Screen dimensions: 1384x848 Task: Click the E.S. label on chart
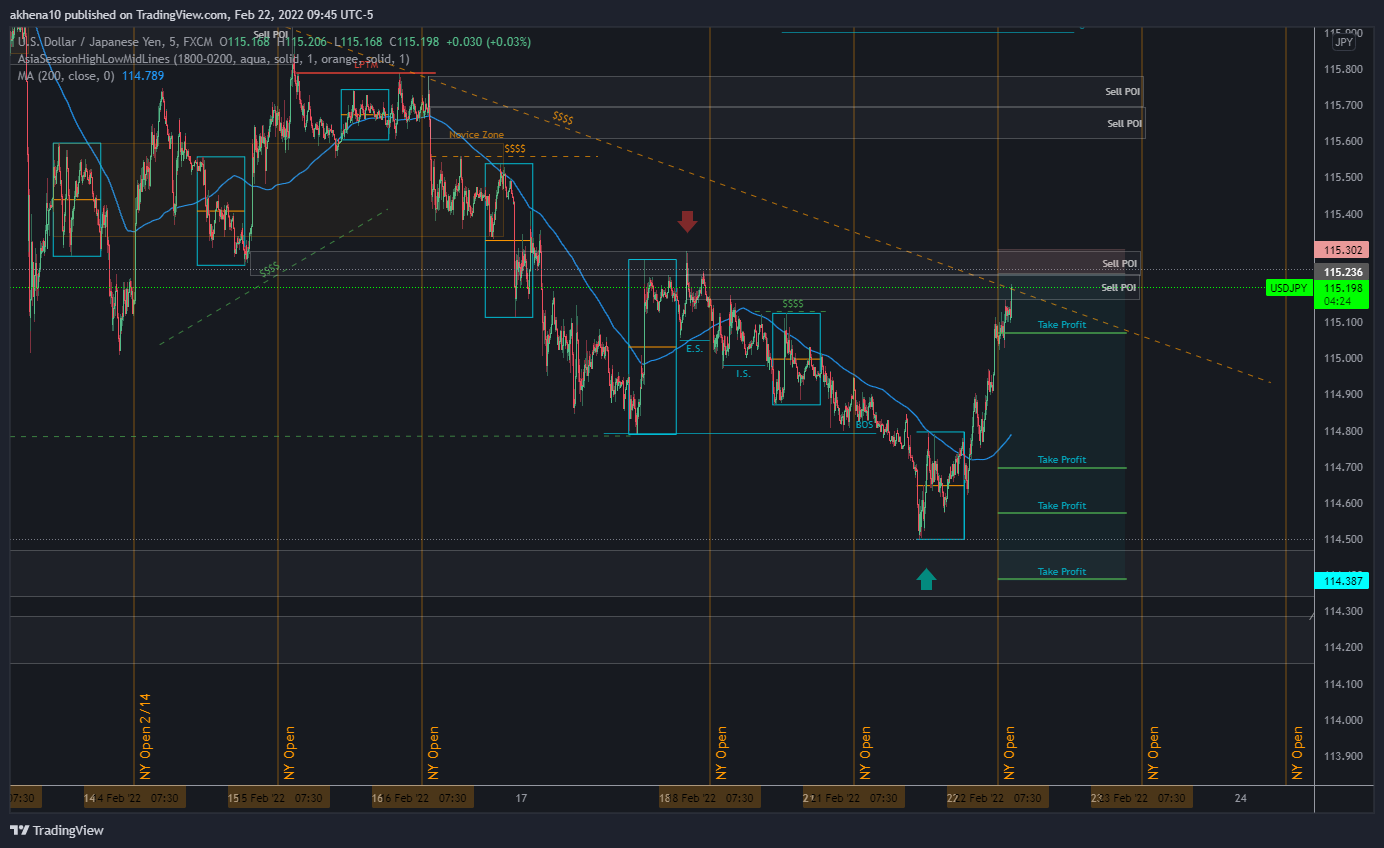pyautogui.click(x=694, y=349)
